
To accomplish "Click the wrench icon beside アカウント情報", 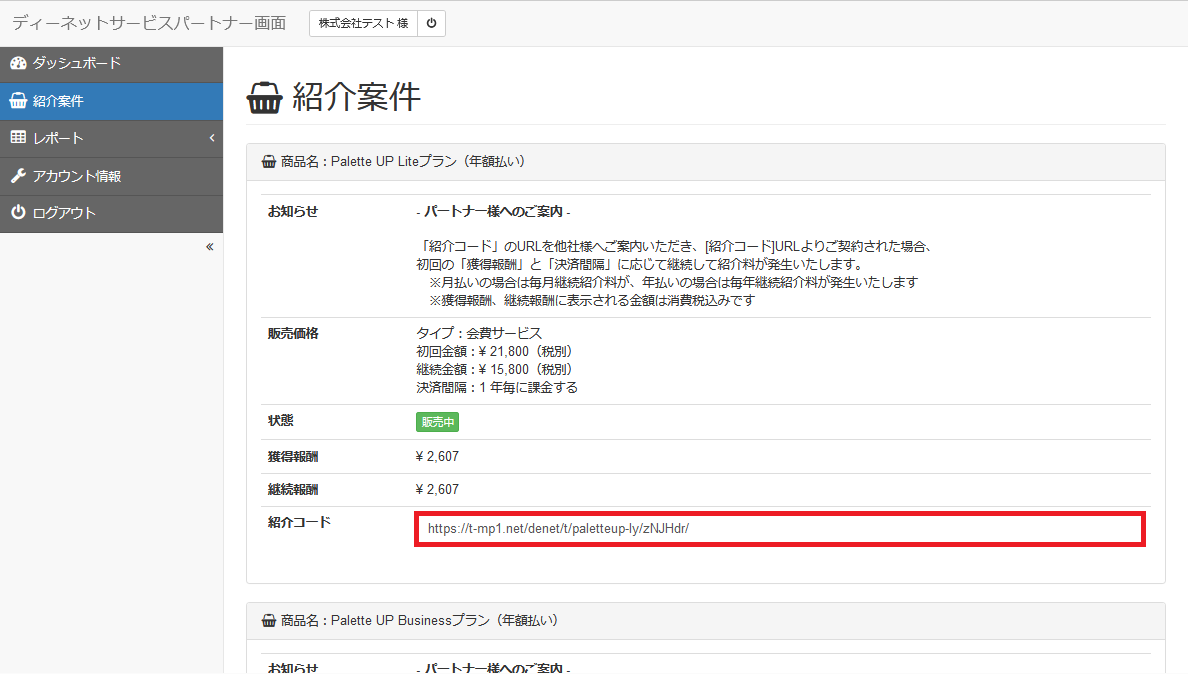I will [x=18, y=176].
